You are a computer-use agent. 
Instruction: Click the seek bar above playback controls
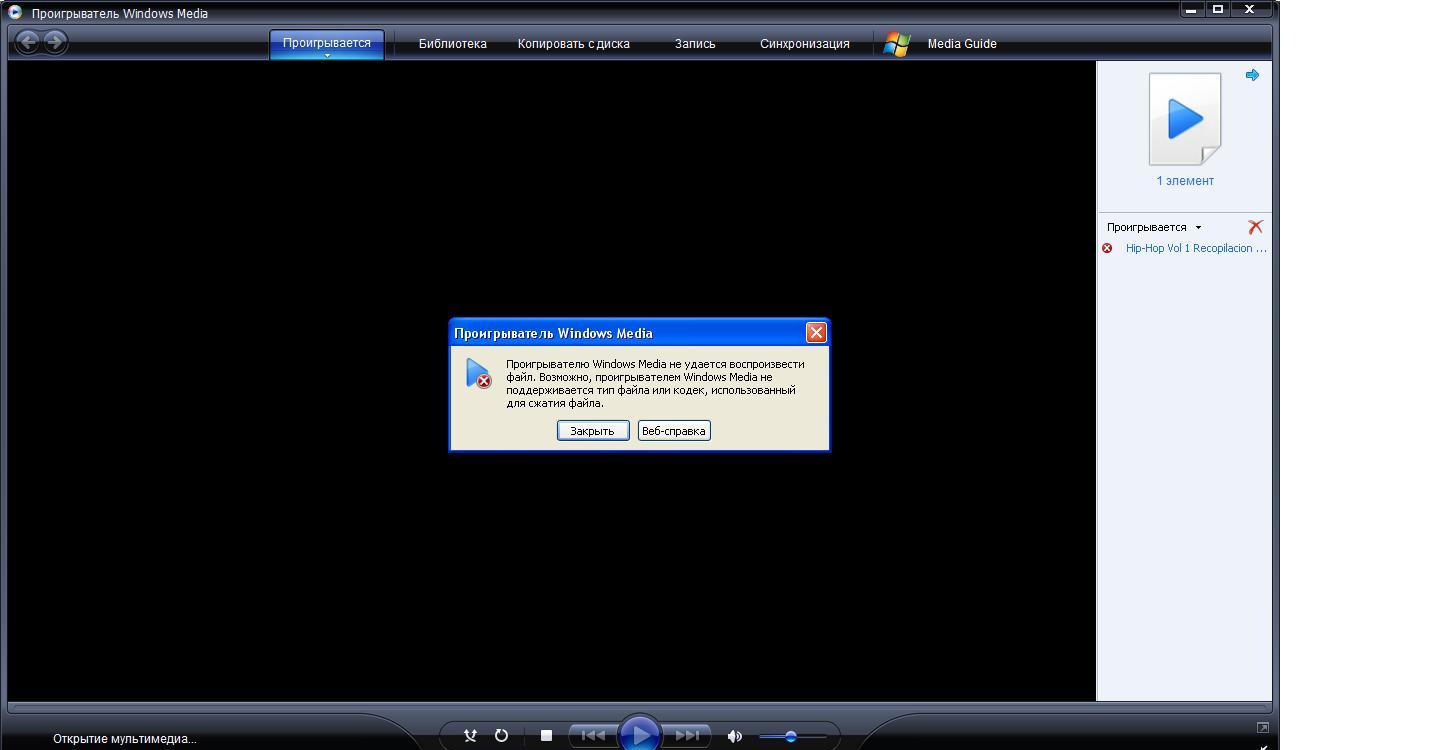click(x=640, y=706)
